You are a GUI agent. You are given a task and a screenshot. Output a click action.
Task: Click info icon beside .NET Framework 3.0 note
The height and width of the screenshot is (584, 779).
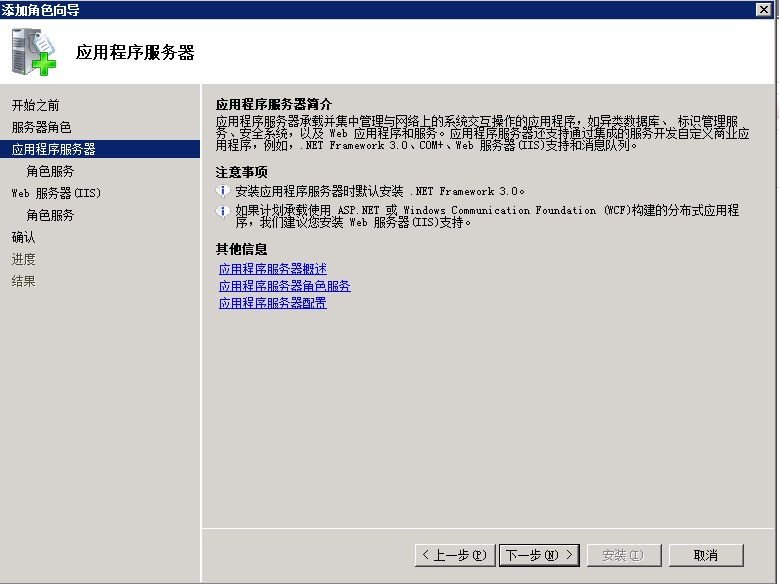pyautogui.click(x=223, y=191)
